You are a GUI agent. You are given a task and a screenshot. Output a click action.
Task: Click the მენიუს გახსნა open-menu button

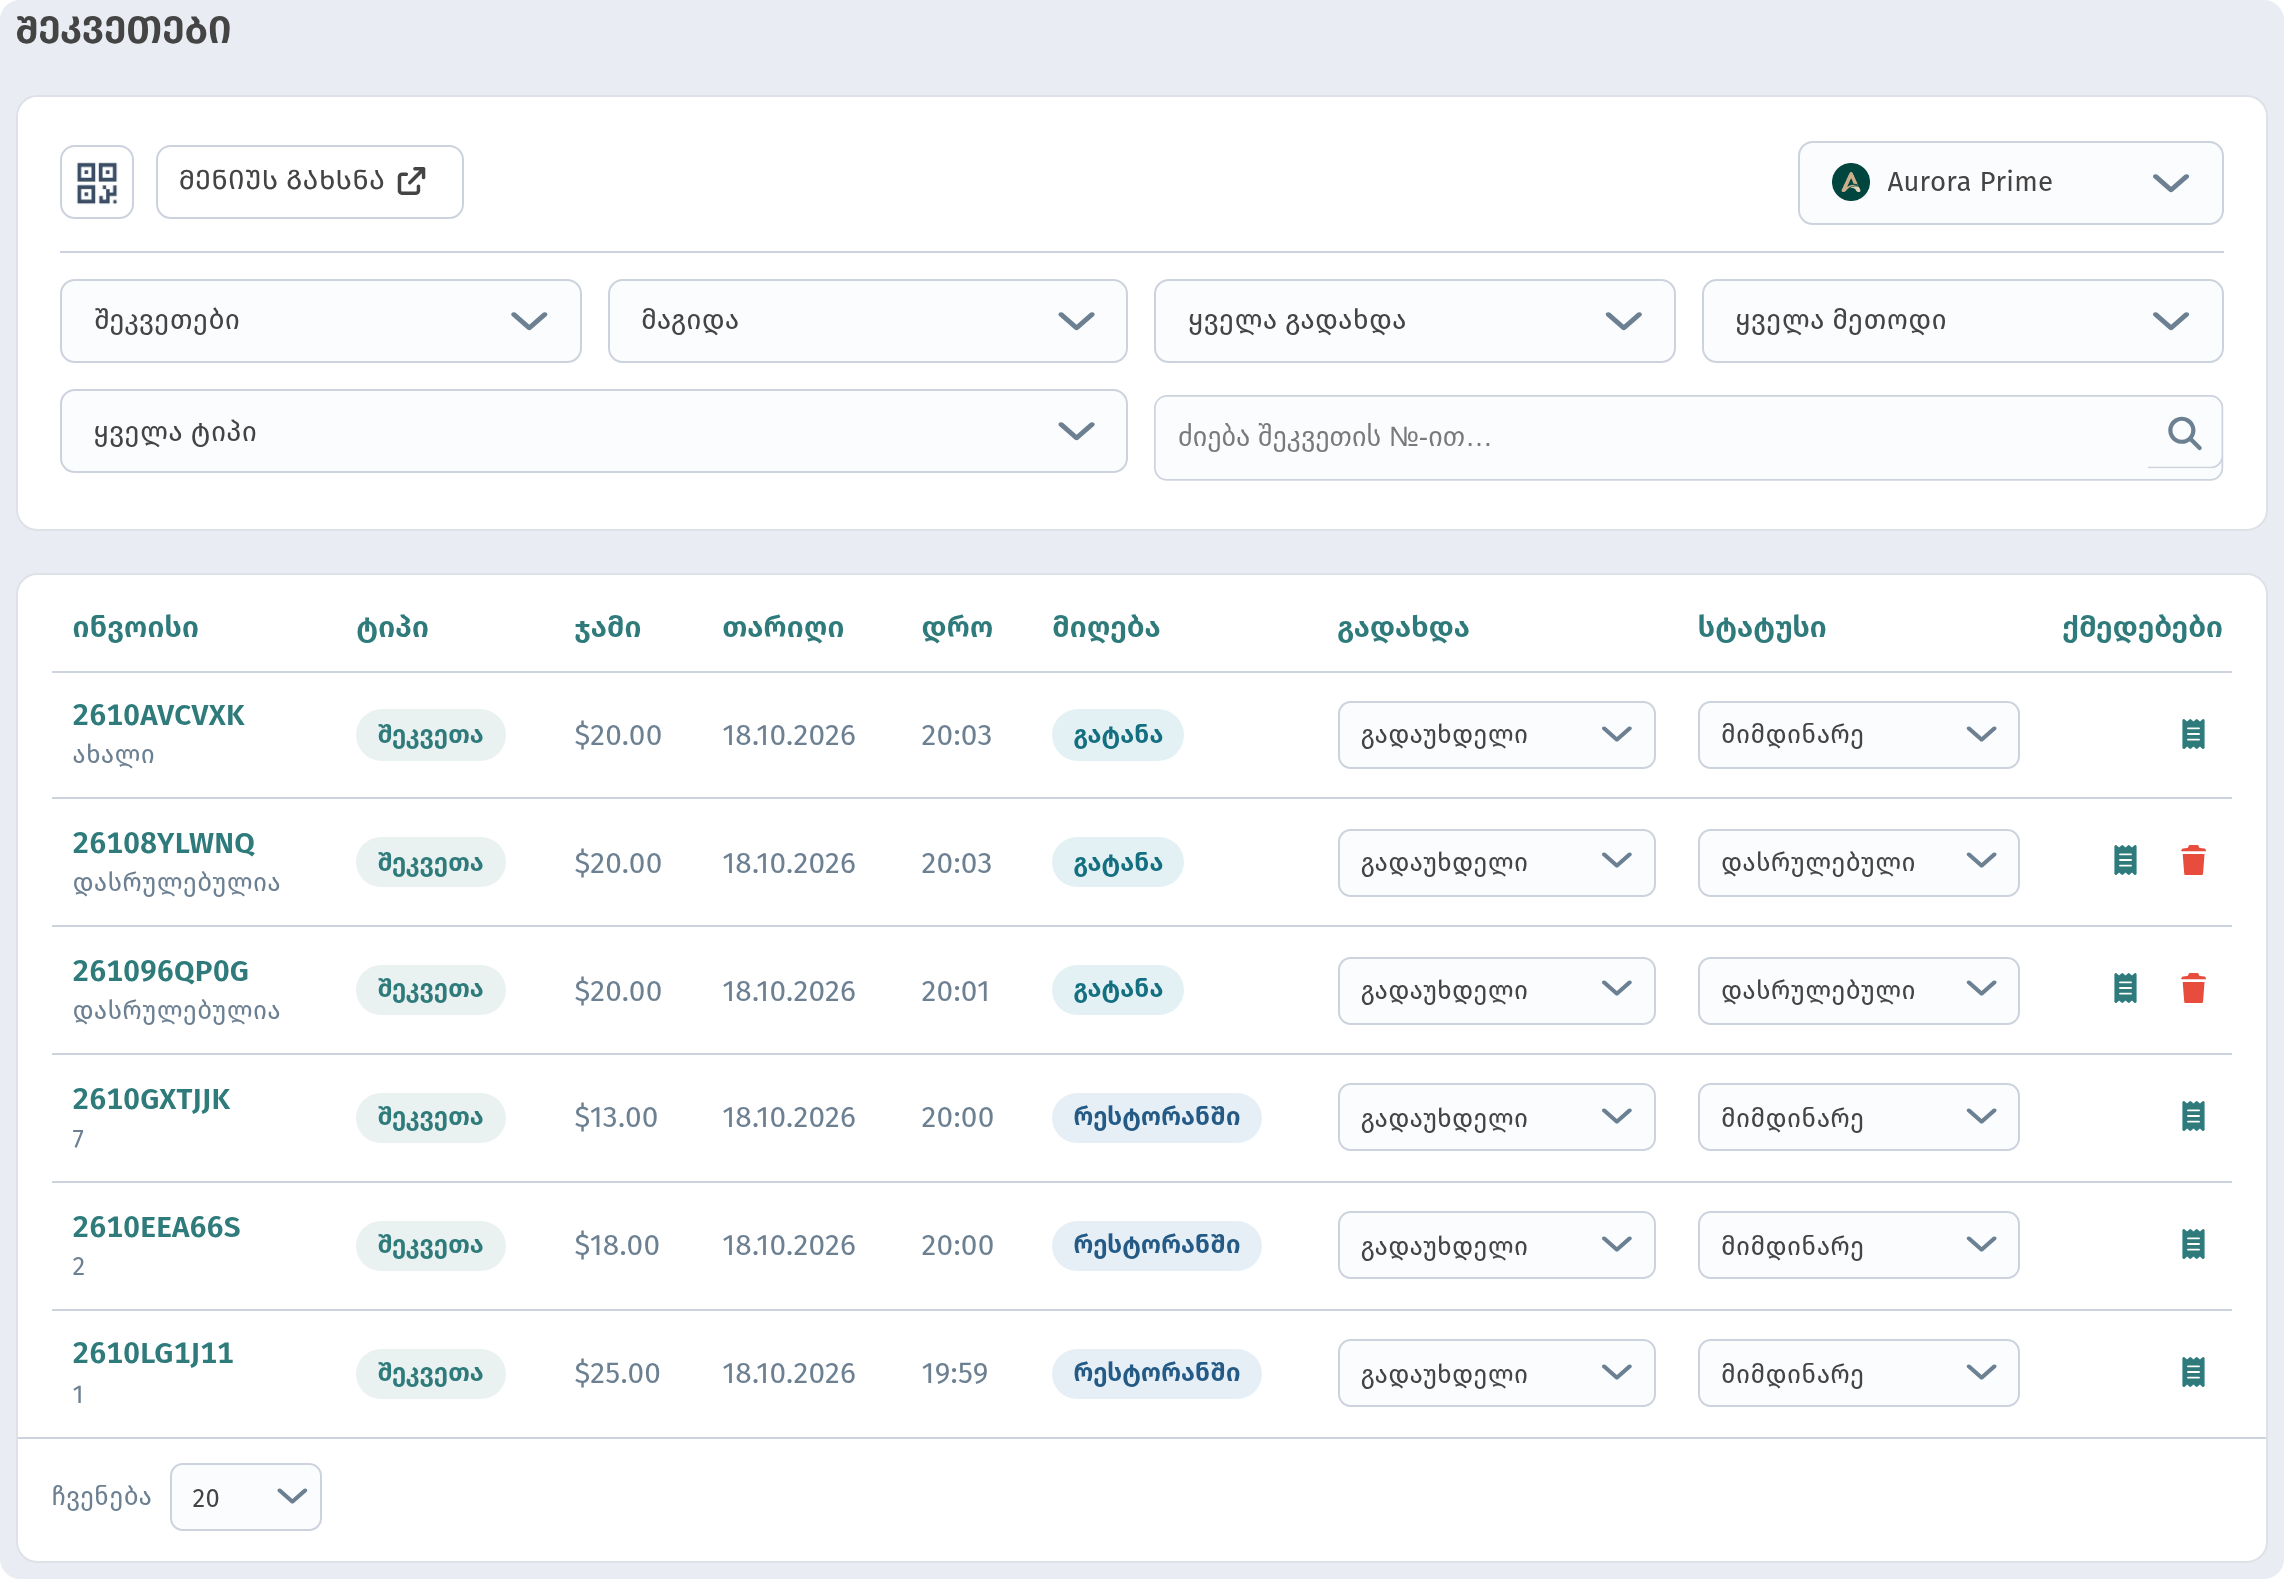(x=310, y=182)
